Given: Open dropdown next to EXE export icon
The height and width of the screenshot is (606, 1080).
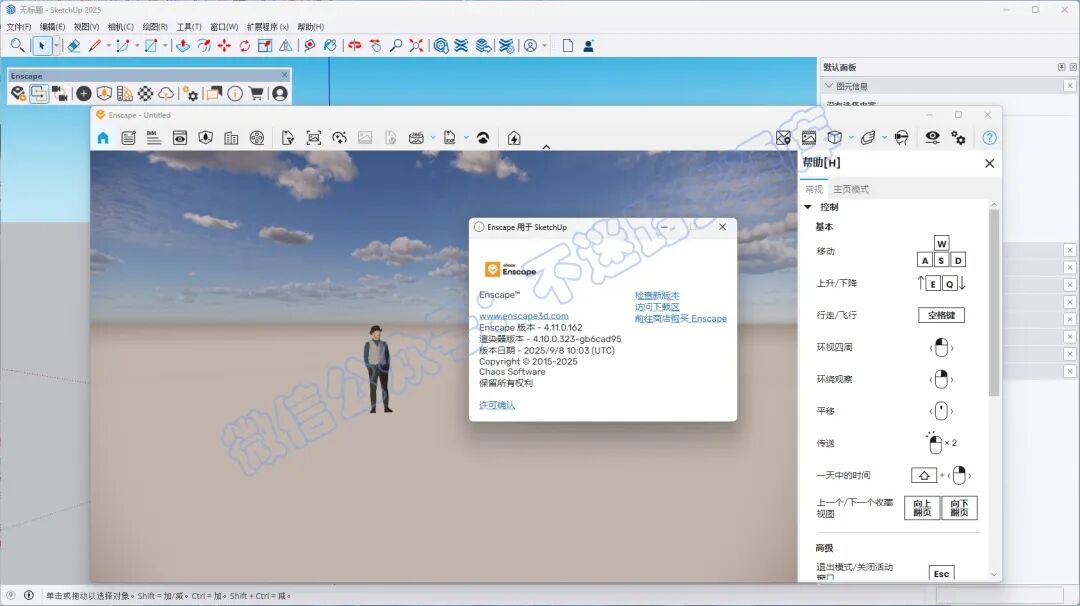Looking at the screenshot, I should click(466, 138).
